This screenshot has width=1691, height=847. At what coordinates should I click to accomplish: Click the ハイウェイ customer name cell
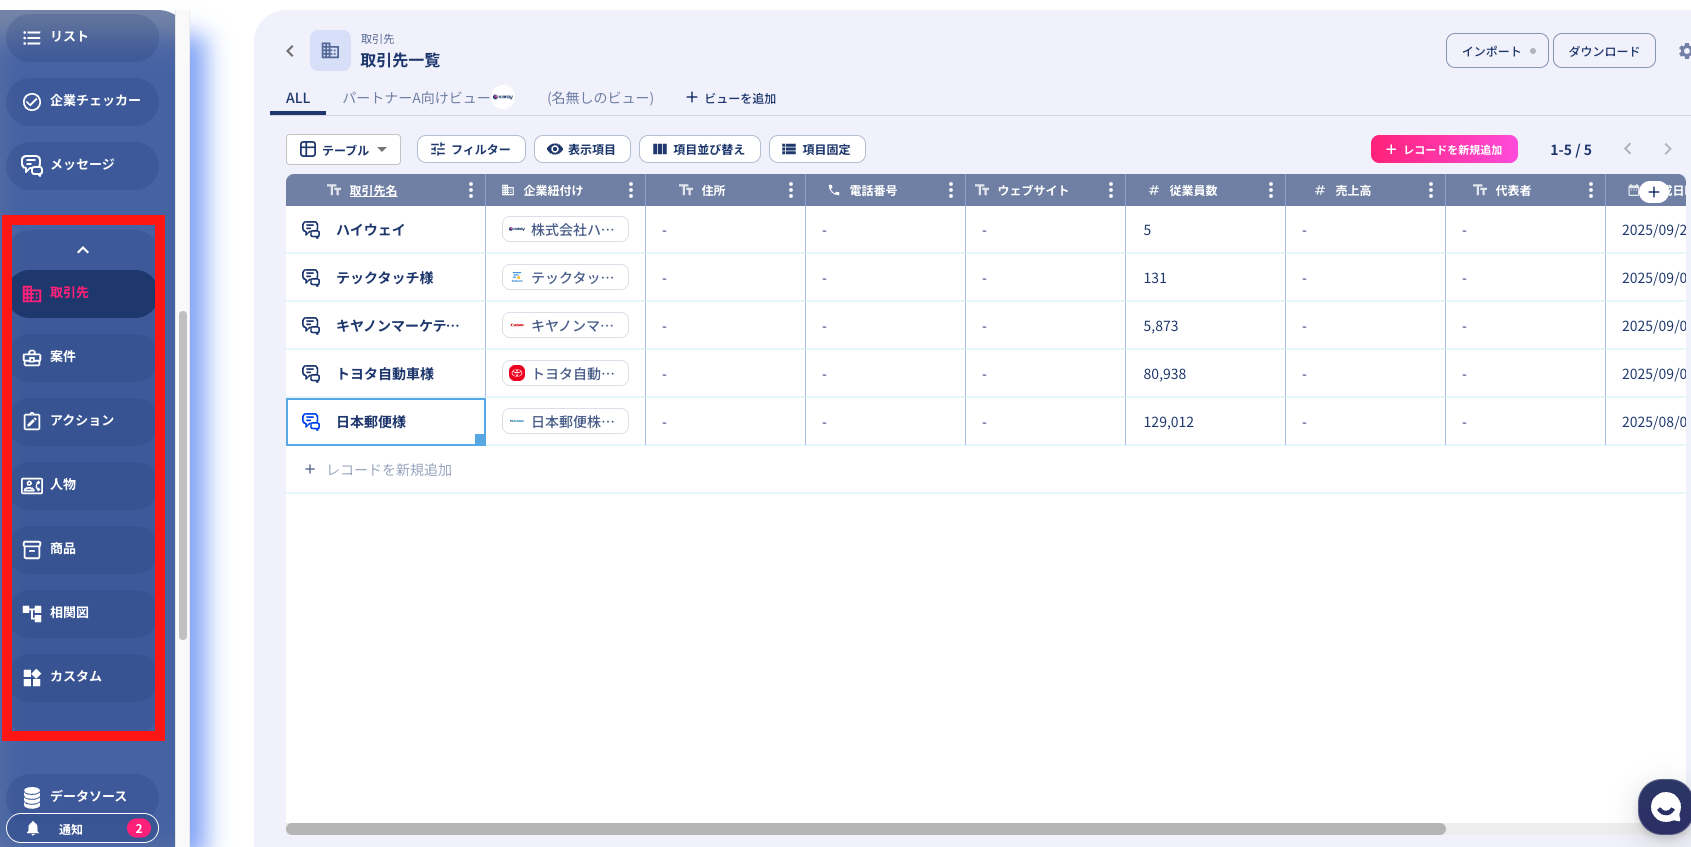click(386, 230)
